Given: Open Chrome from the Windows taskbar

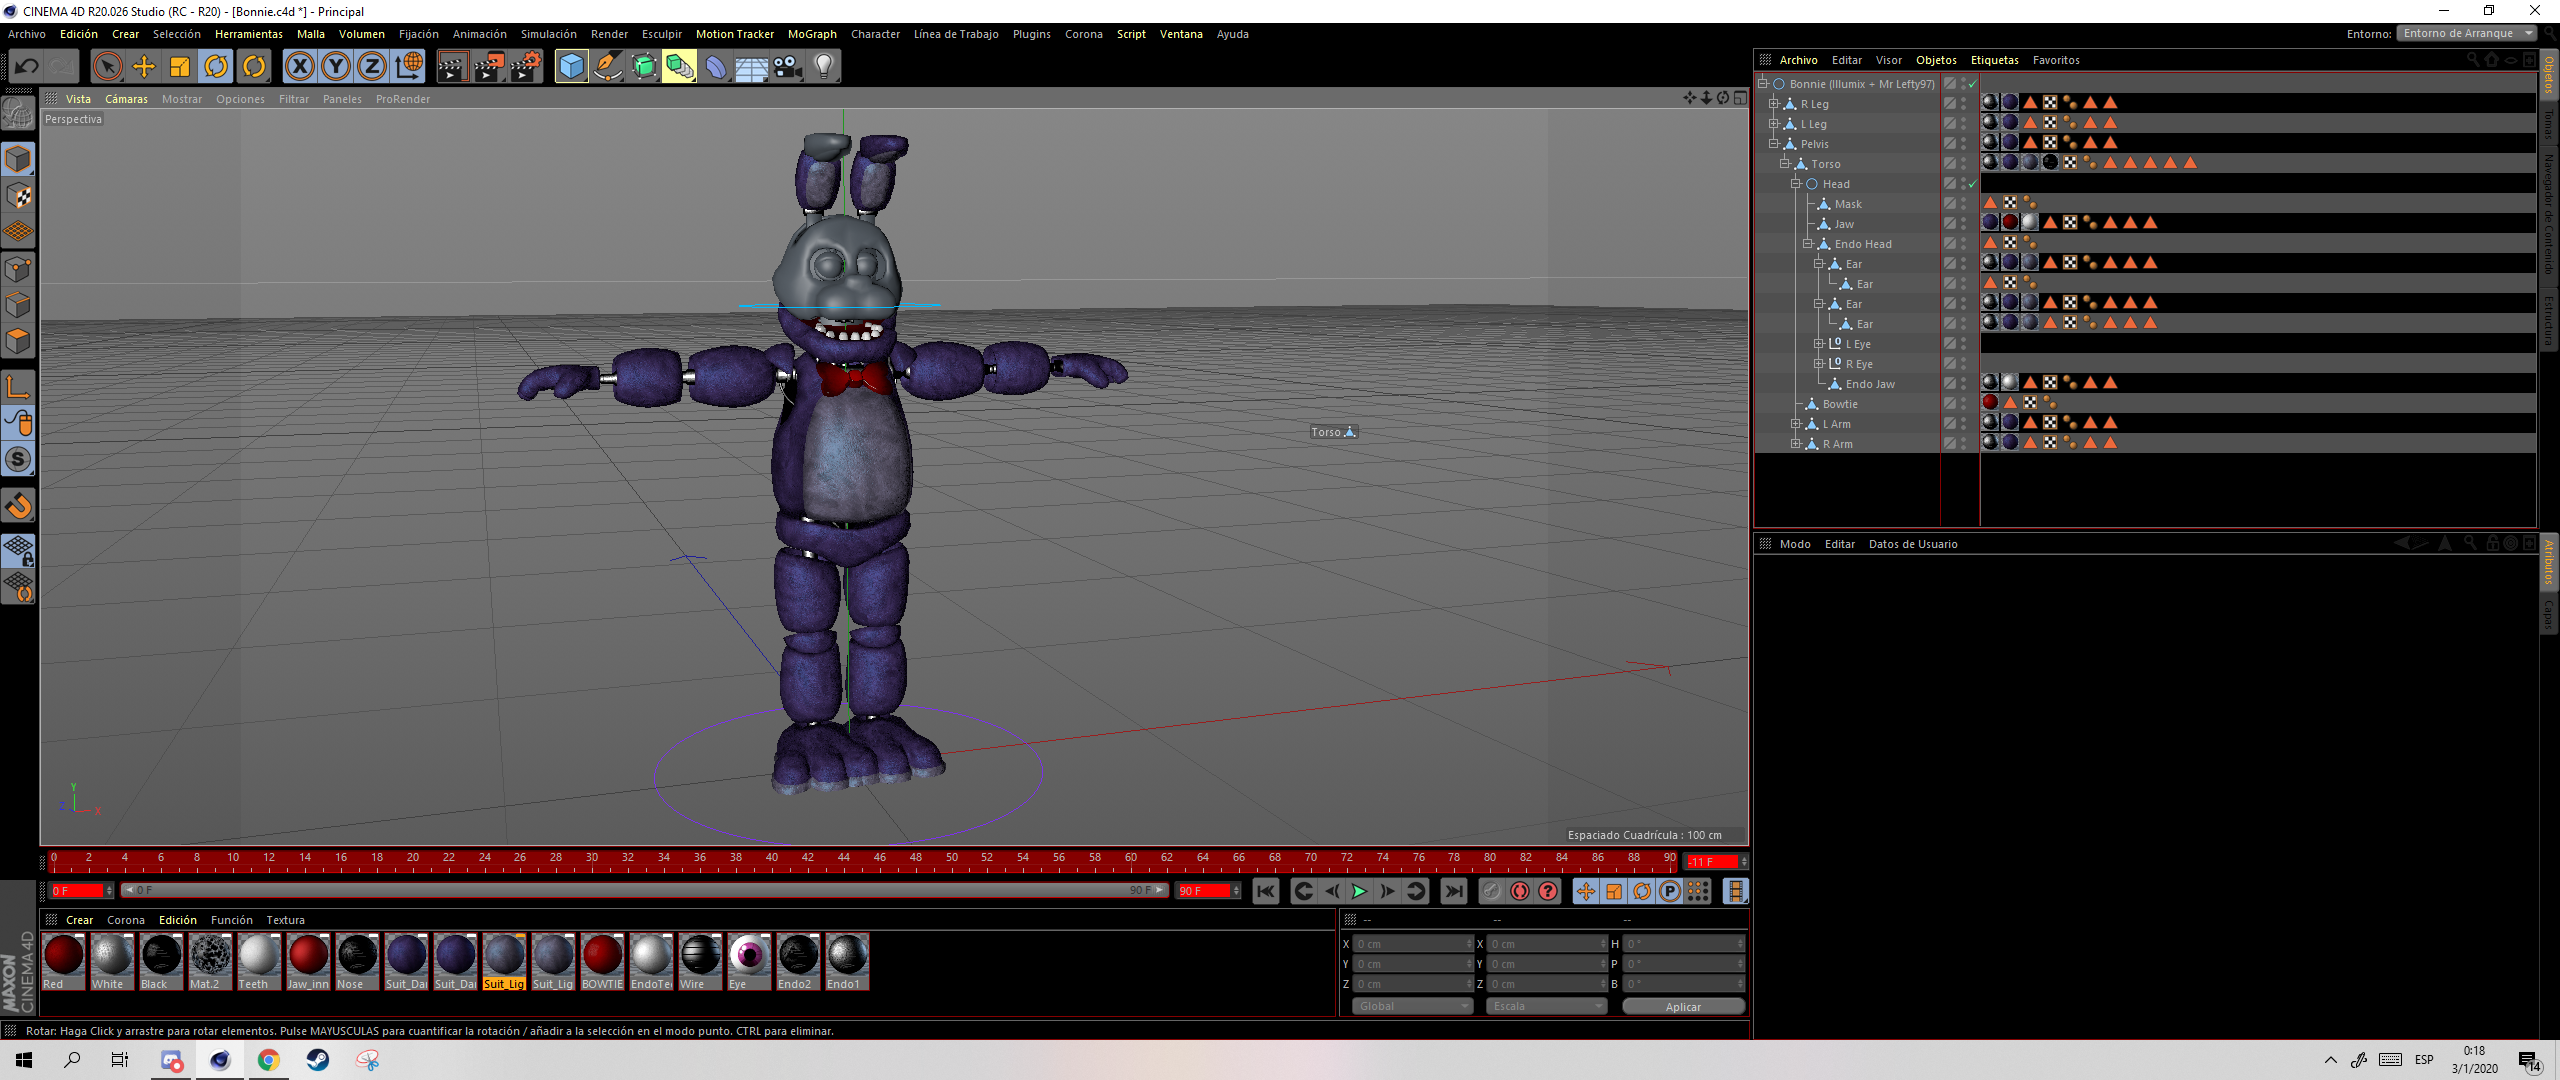Looking at the screenshot, I should [269, 1060].
